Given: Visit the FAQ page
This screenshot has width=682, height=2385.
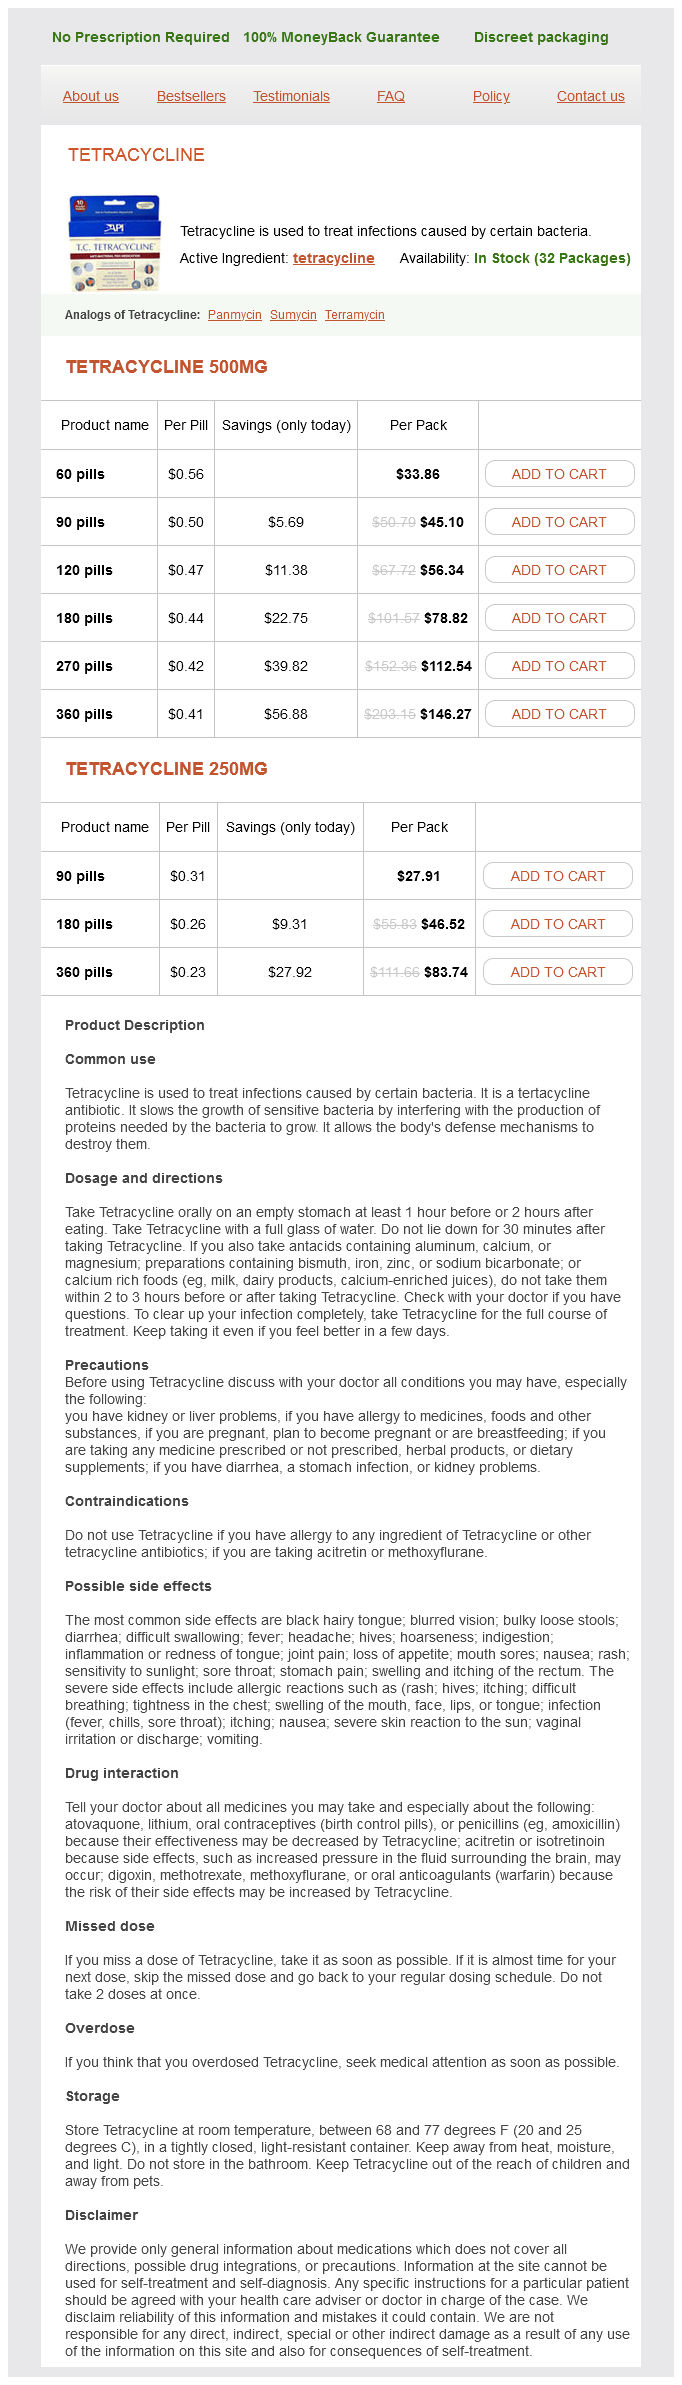Looking at the screenshot, I should [391, 96].
